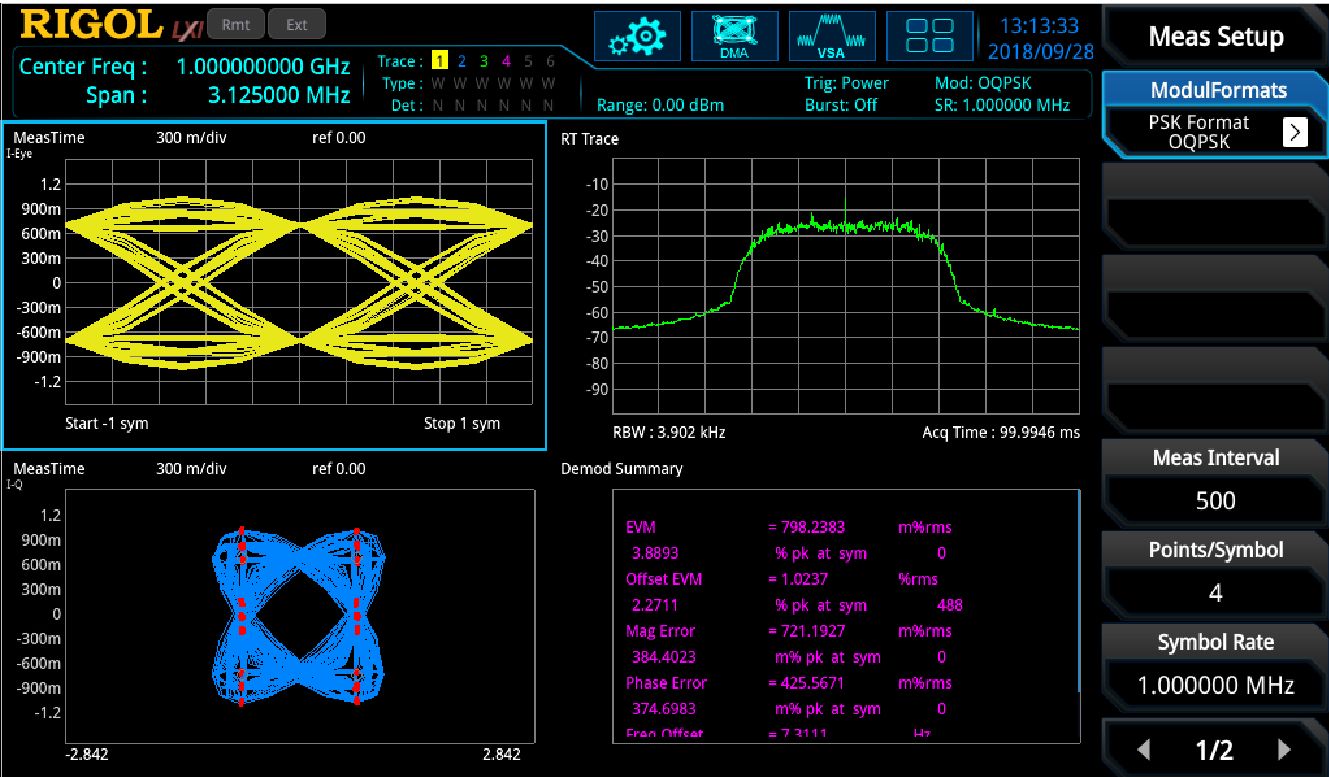Screen dimensions: 1329x777
Task: Expand the PSK Format OQPSK submenu arrow
Action: 1294,132
